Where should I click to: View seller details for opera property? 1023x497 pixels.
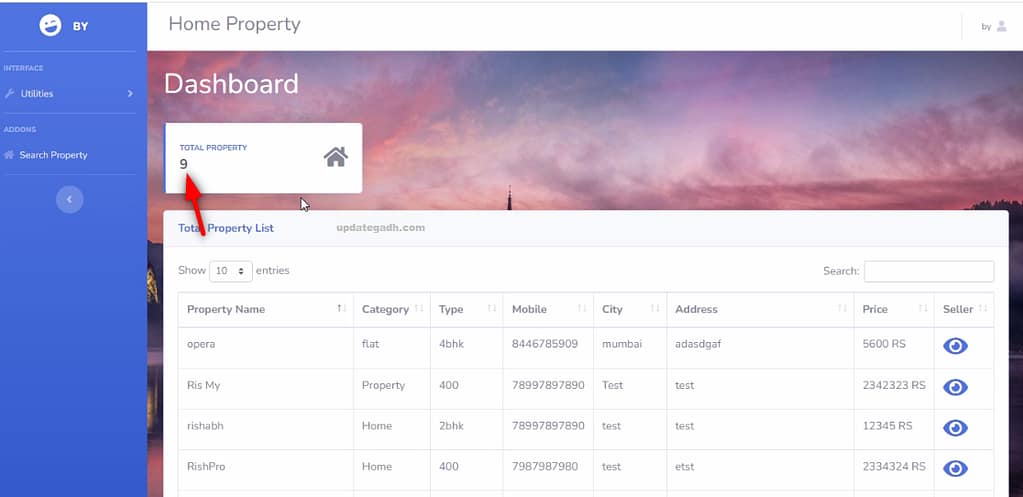(955, 346)
